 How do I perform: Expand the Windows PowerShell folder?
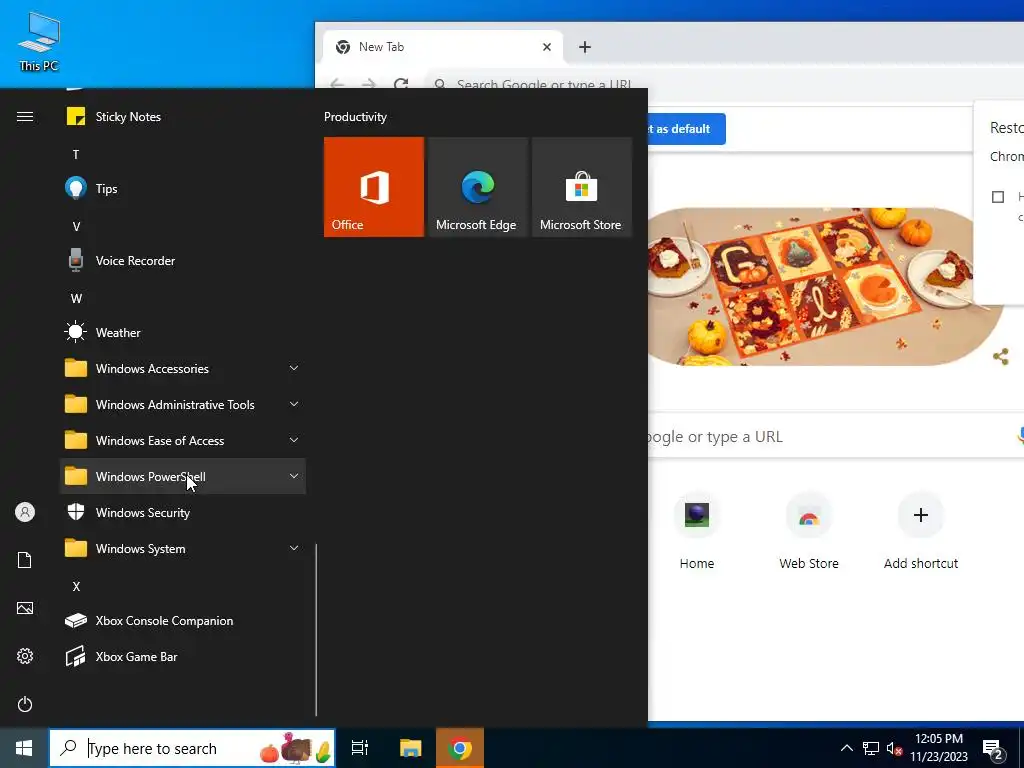pos(183,476)
